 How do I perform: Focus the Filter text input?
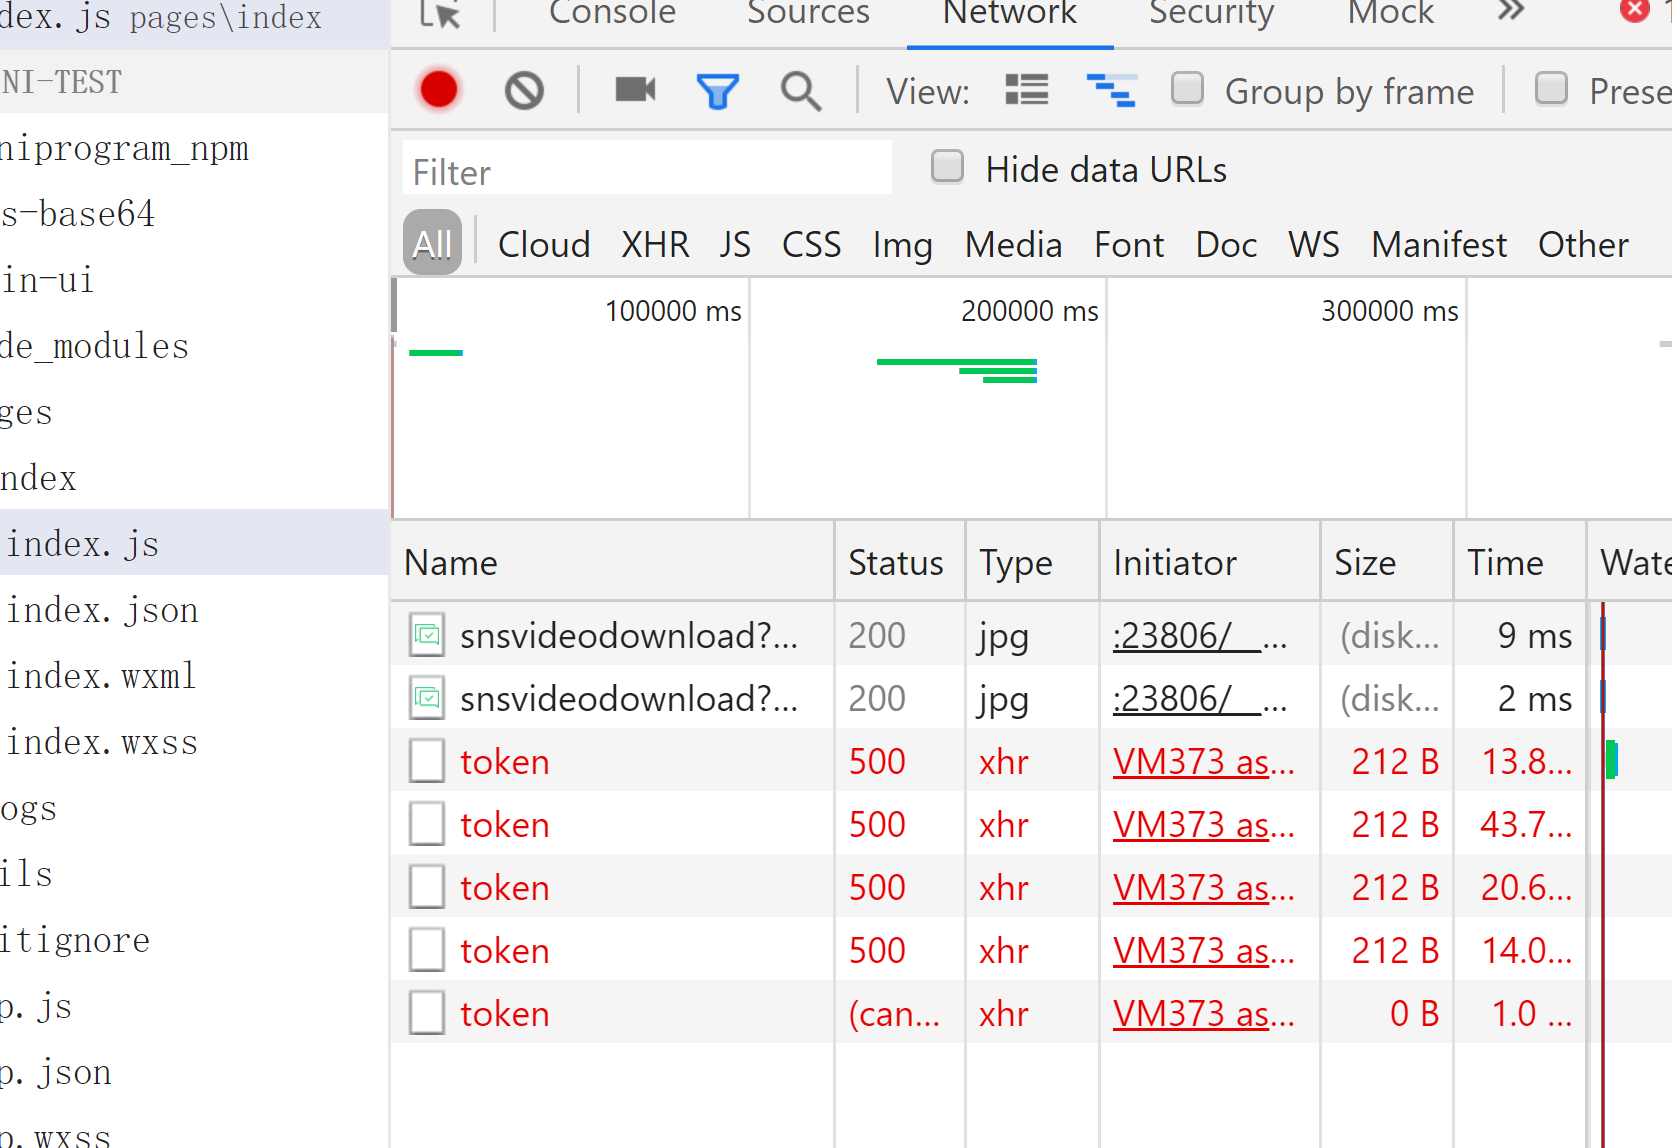point(647,167)
